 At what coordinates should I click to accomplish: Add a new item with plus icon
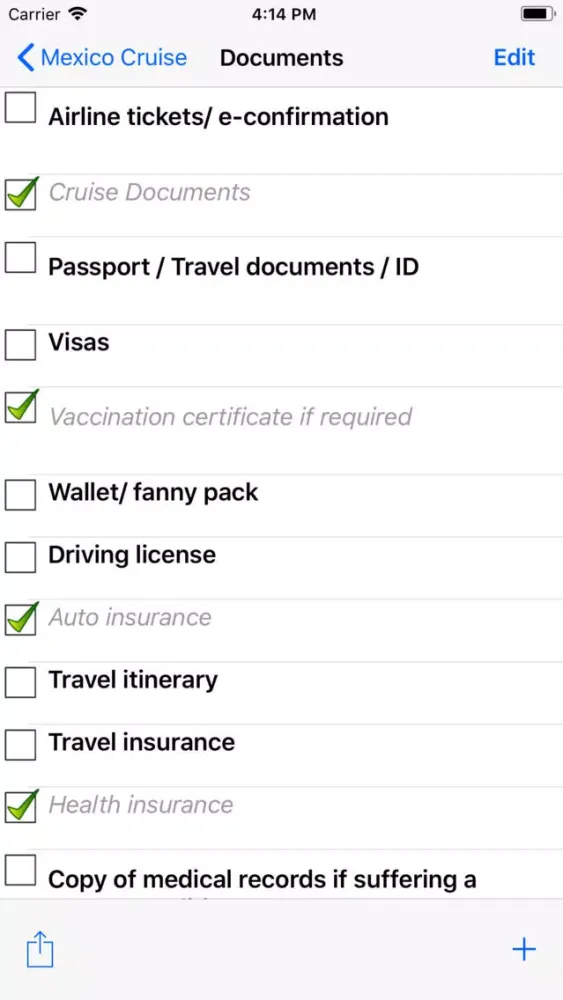523,950
